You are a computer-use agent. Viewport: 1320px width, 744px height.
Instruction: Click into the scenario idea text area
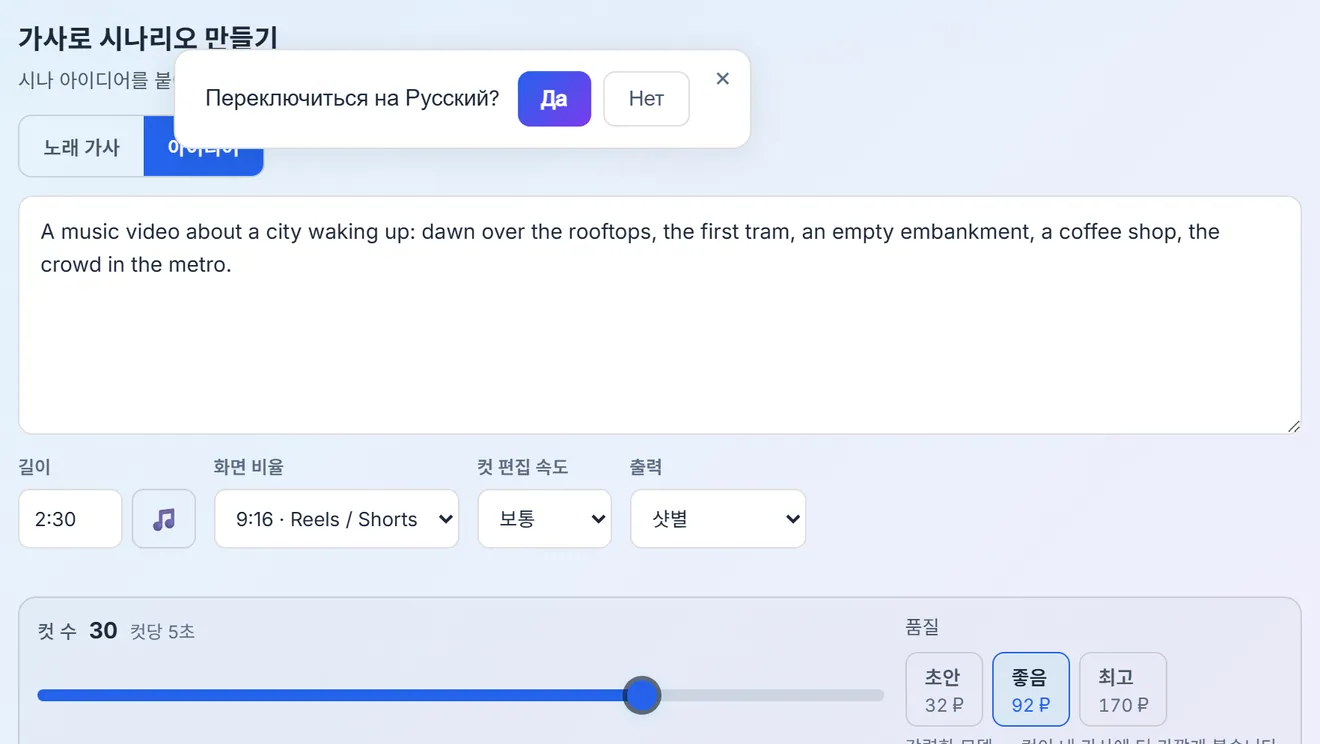[x=660, y=315]
